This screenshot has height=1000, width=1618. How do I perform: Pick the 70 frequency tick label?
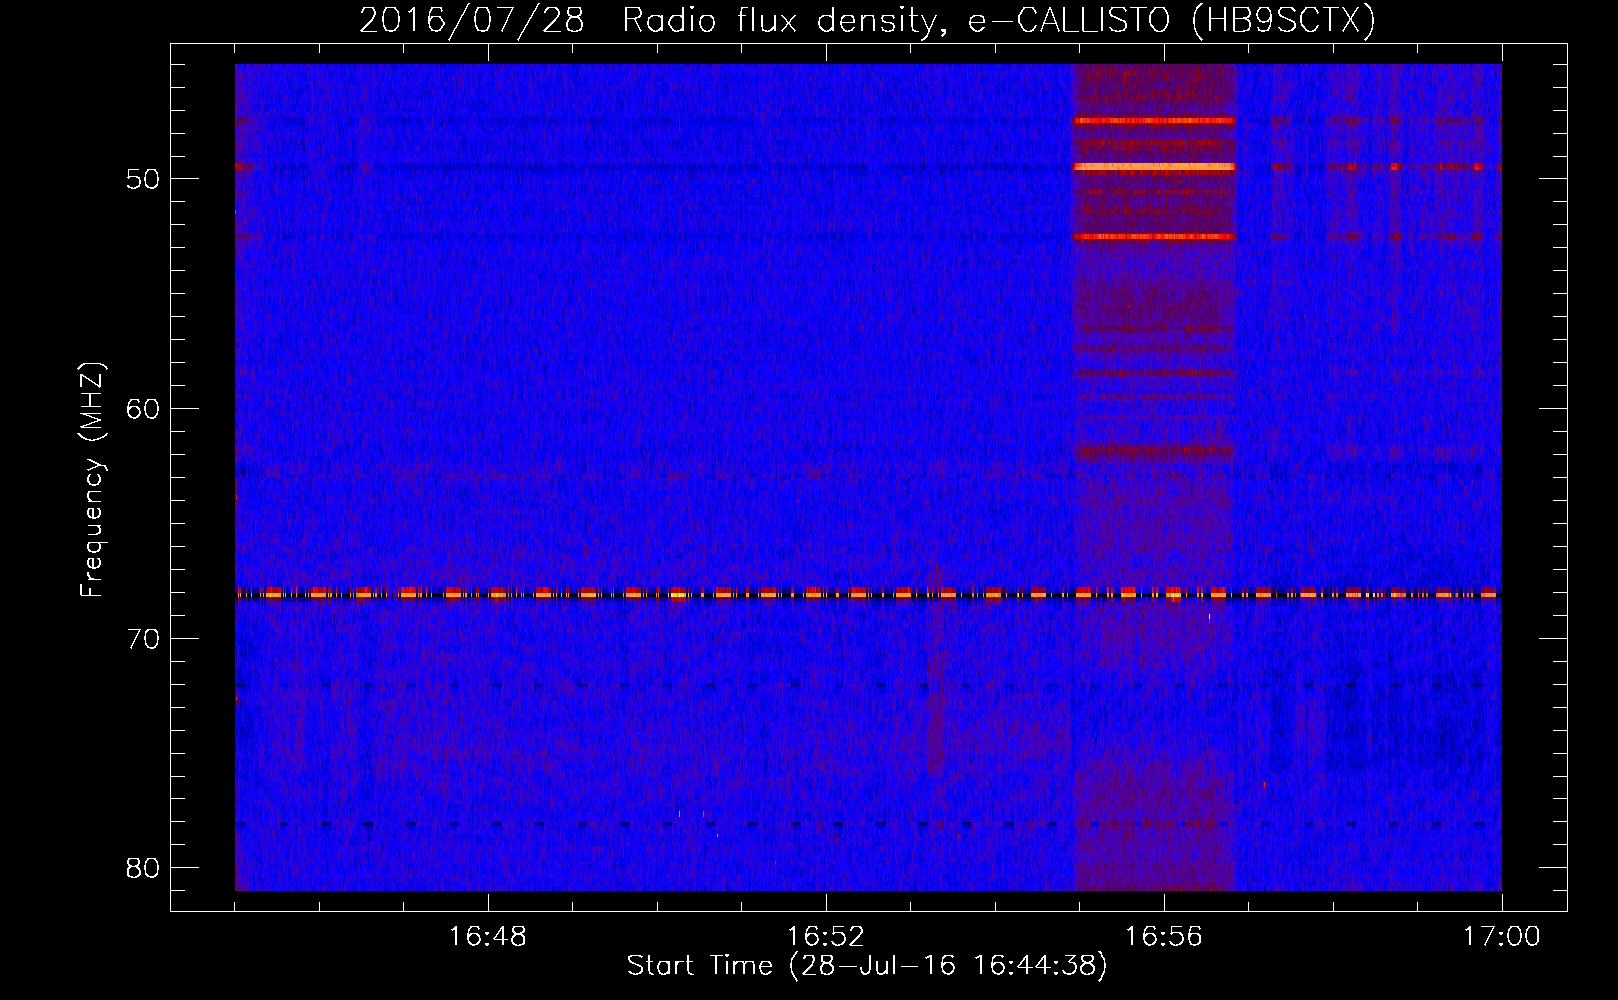143,639
